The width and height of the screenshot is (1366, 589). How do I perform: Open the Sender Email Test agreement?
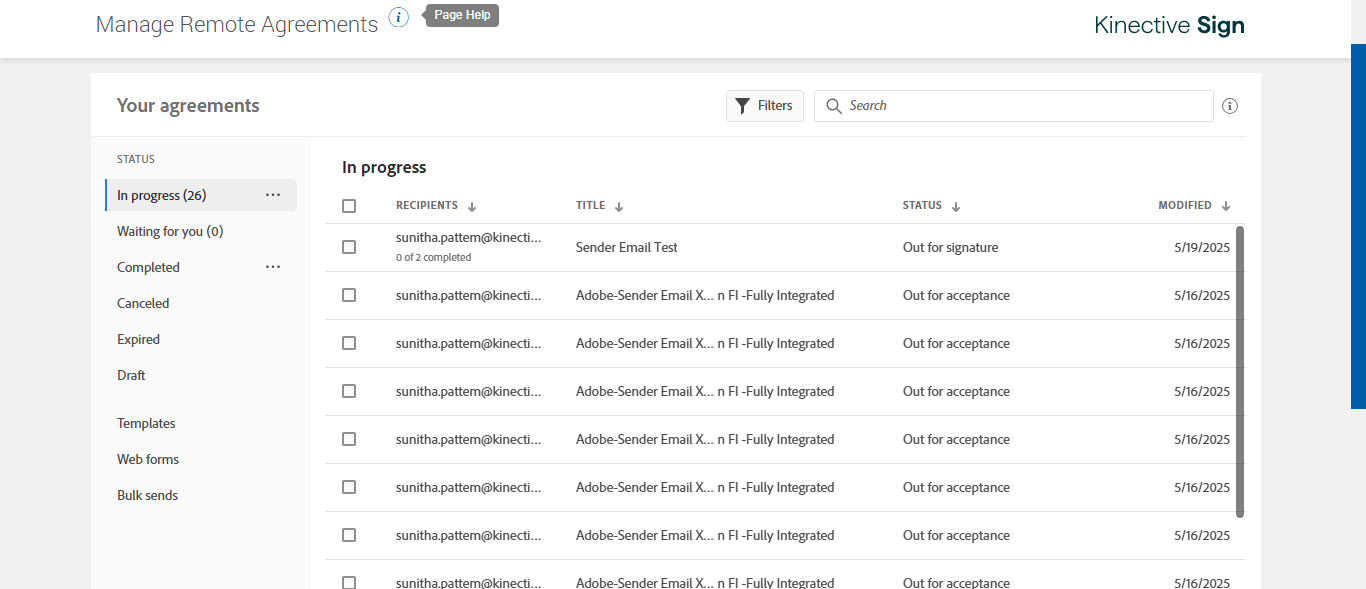tap(627, 247)
